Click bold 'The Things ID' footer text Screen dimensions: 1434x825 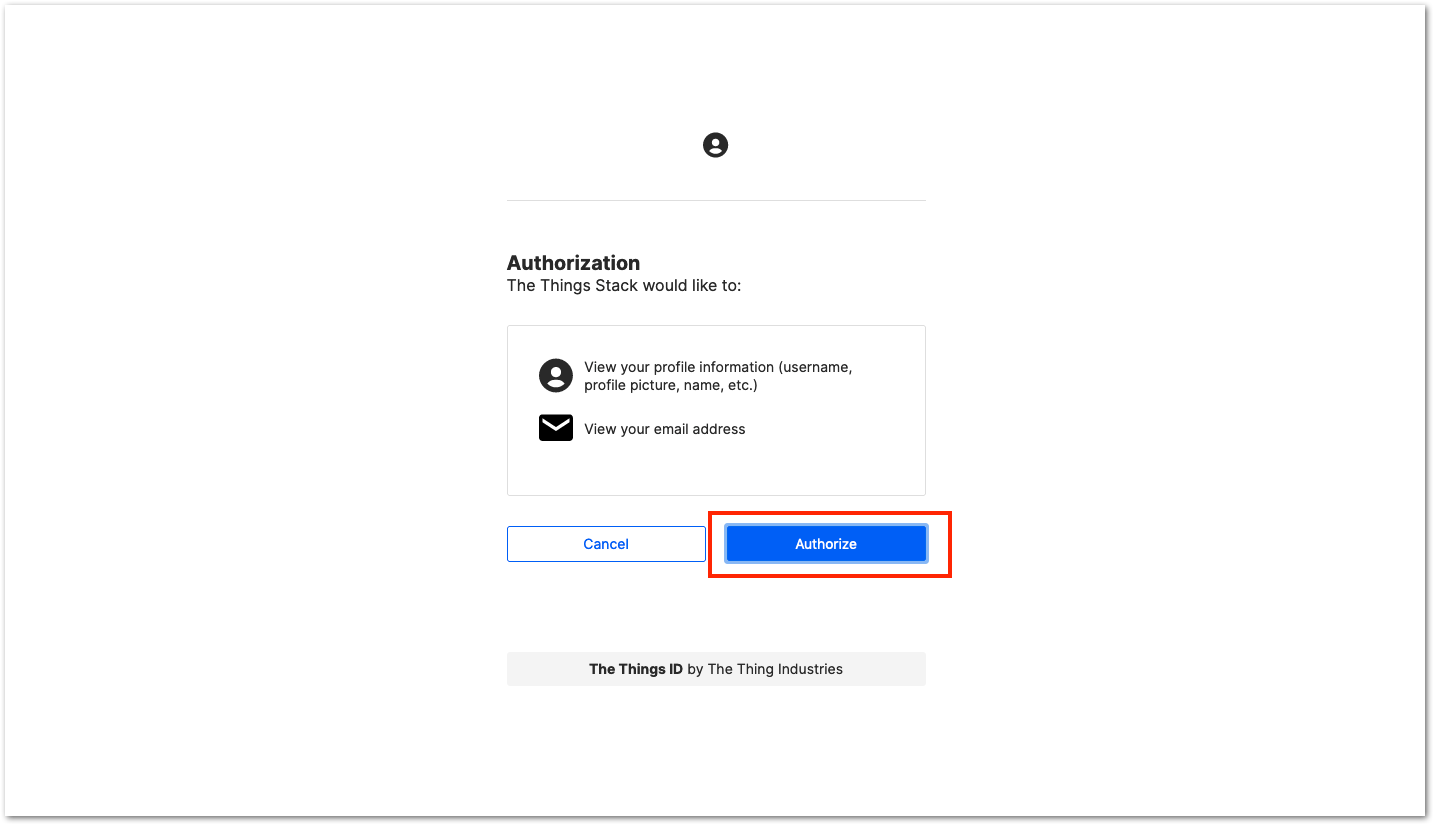(636, 669)
